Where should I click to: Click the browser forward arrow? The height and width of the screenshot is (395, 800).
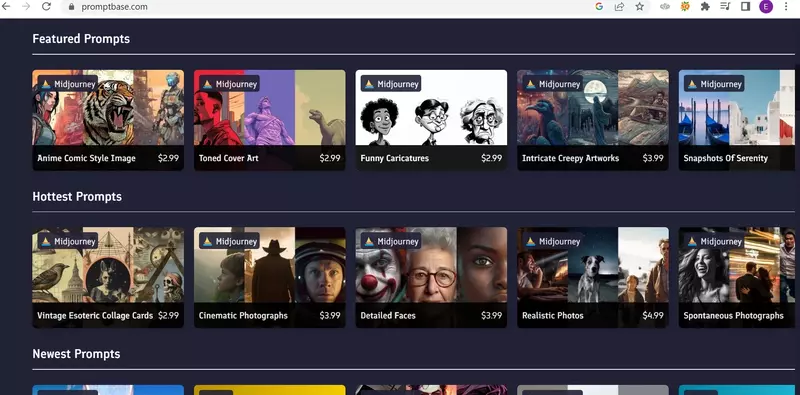tap(26, 7)
